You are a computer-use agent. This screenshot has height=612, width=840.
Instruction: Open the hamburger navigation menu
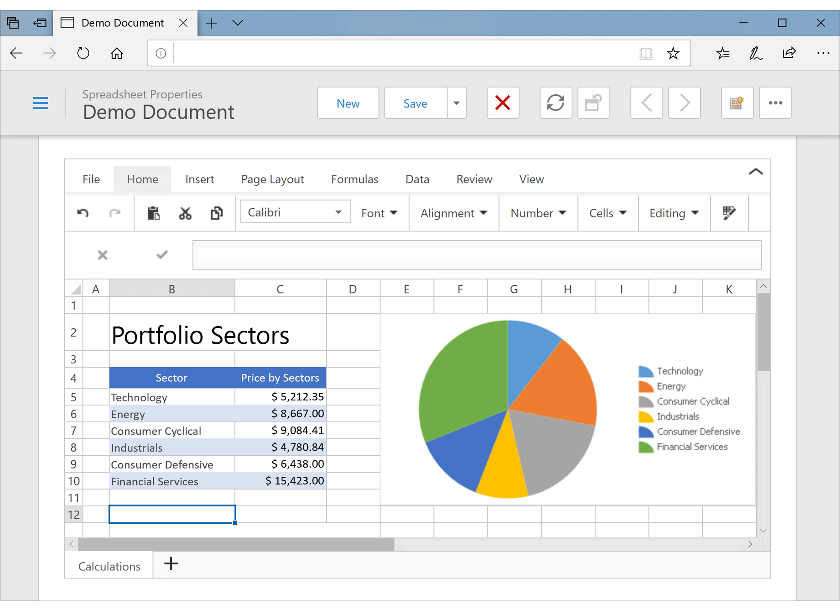(40, 102)
